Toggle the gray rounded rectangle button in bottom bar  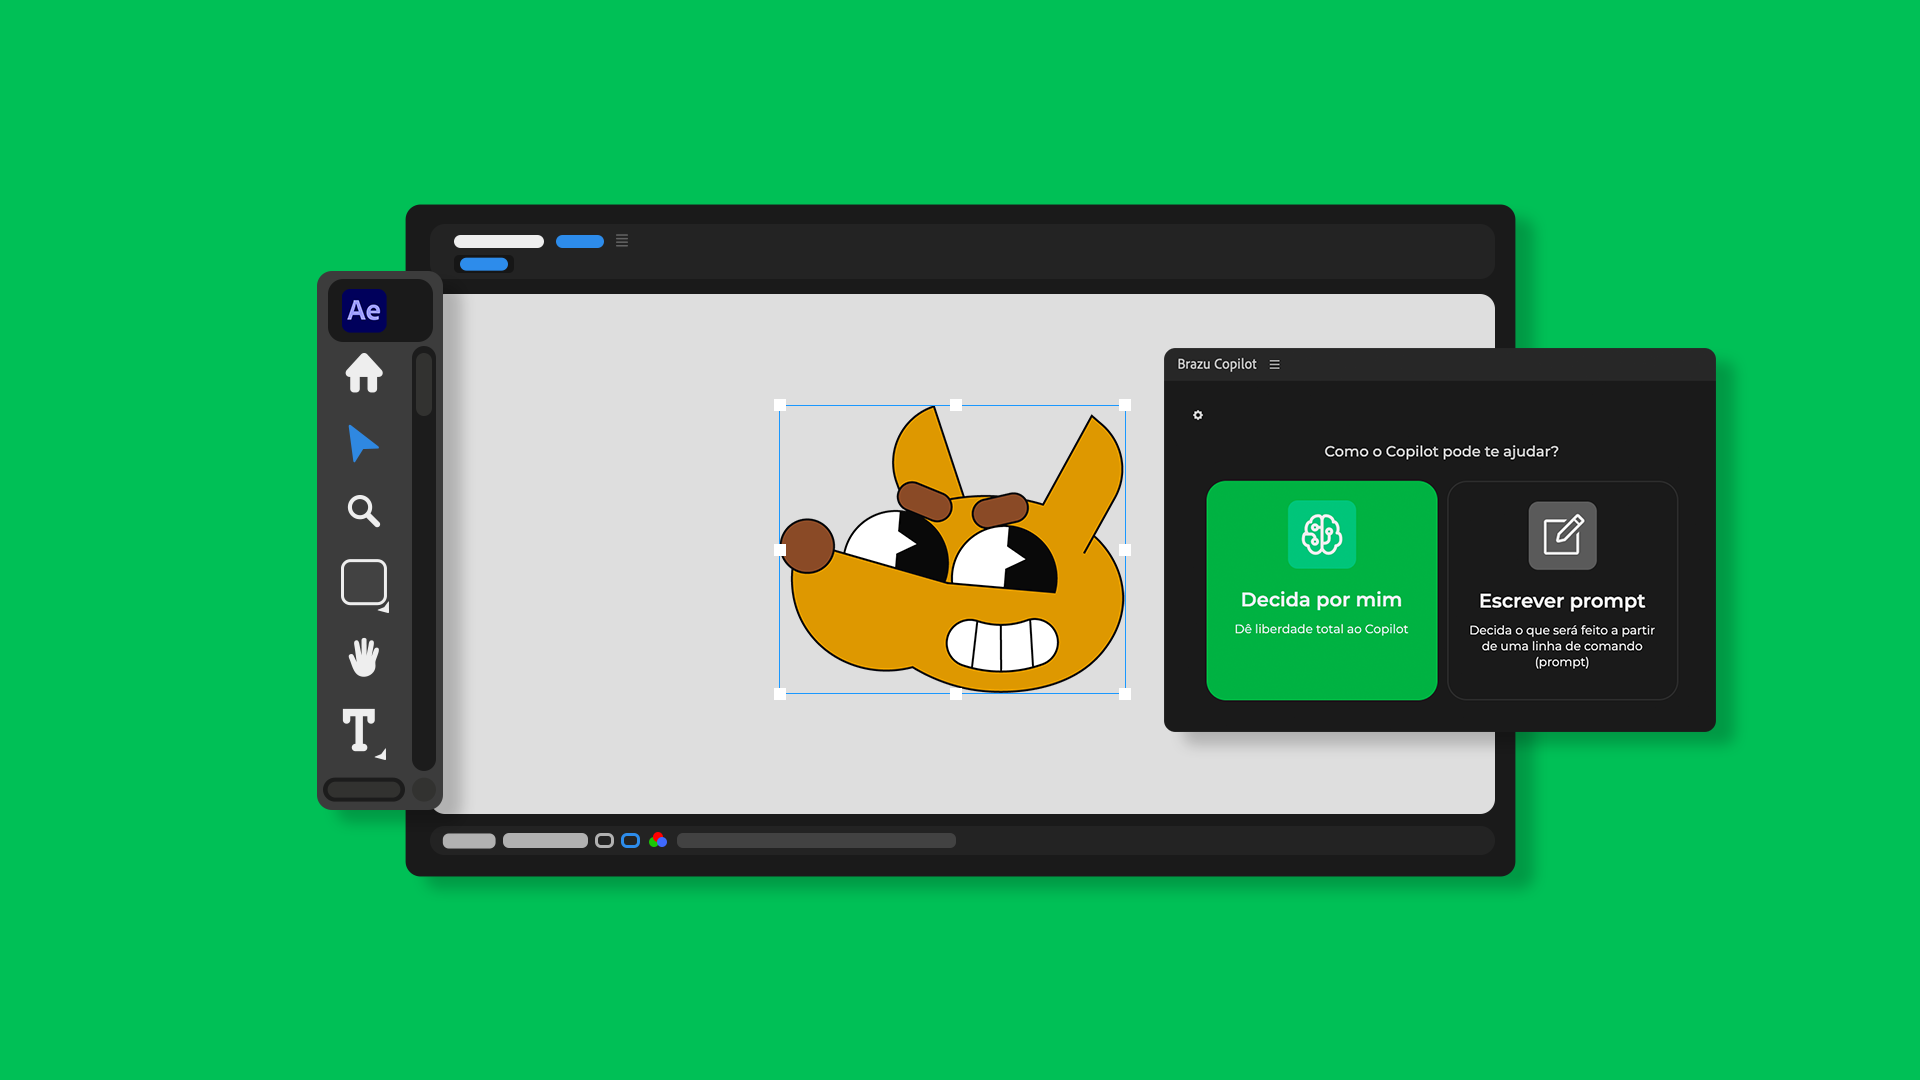pyautogui.click(x=604, y=841)
